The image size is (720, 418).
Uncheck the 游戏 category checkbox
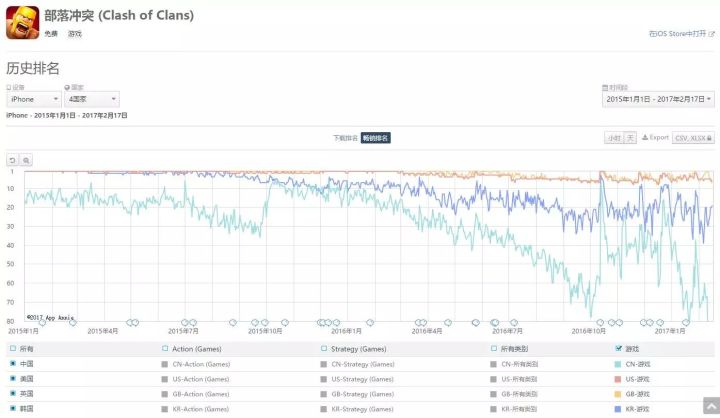[618, 349]
